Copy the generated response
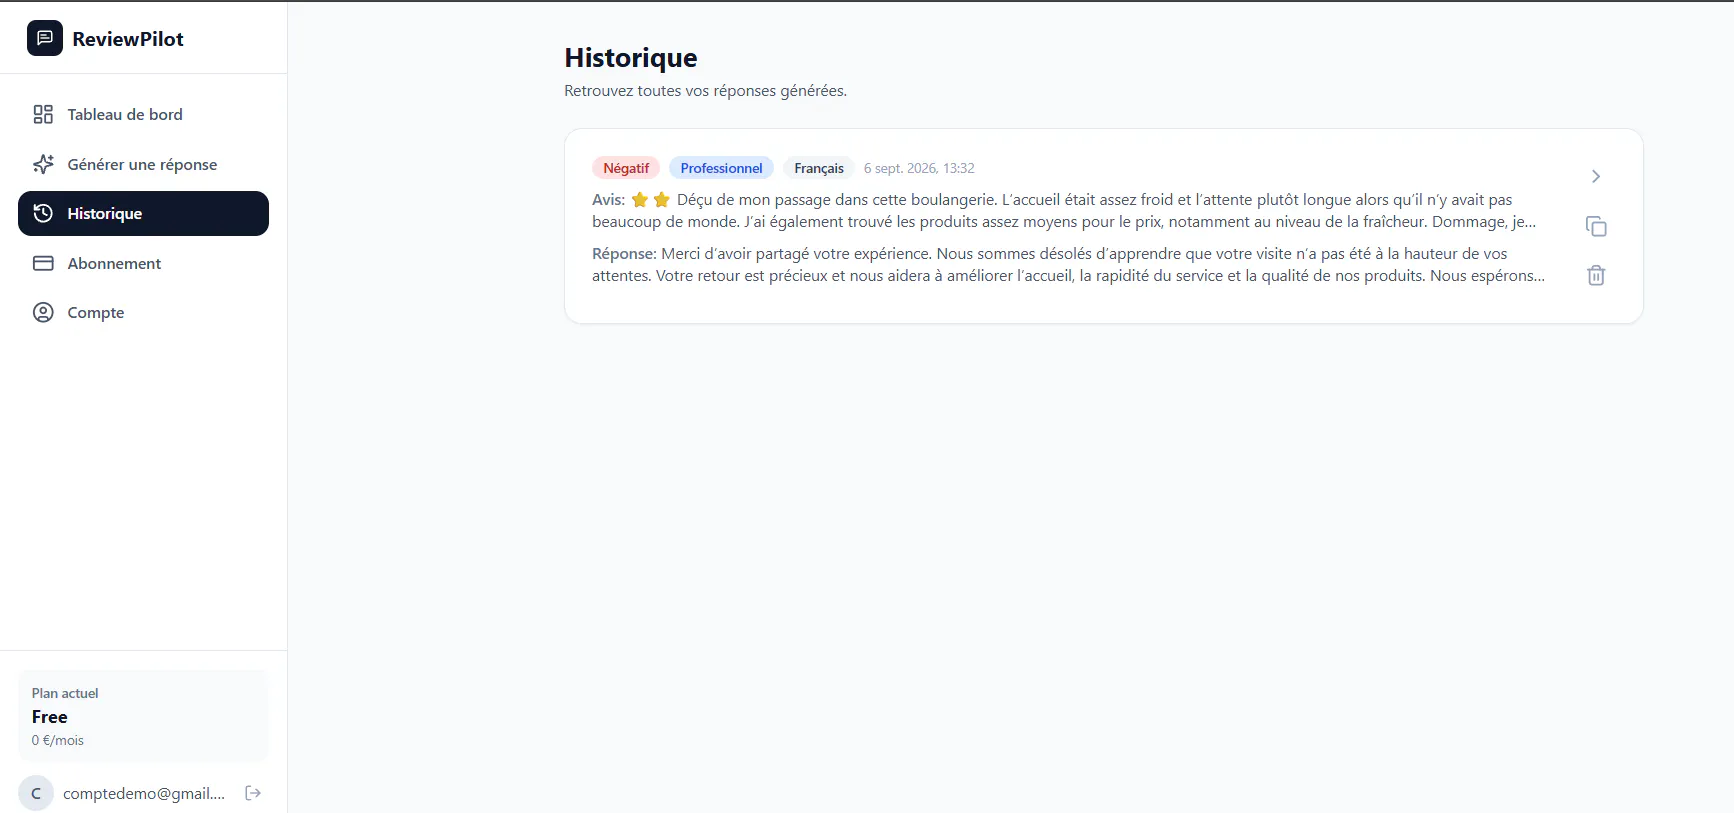The height and width of the screenshot is (813, 1734). (1596, 226)
